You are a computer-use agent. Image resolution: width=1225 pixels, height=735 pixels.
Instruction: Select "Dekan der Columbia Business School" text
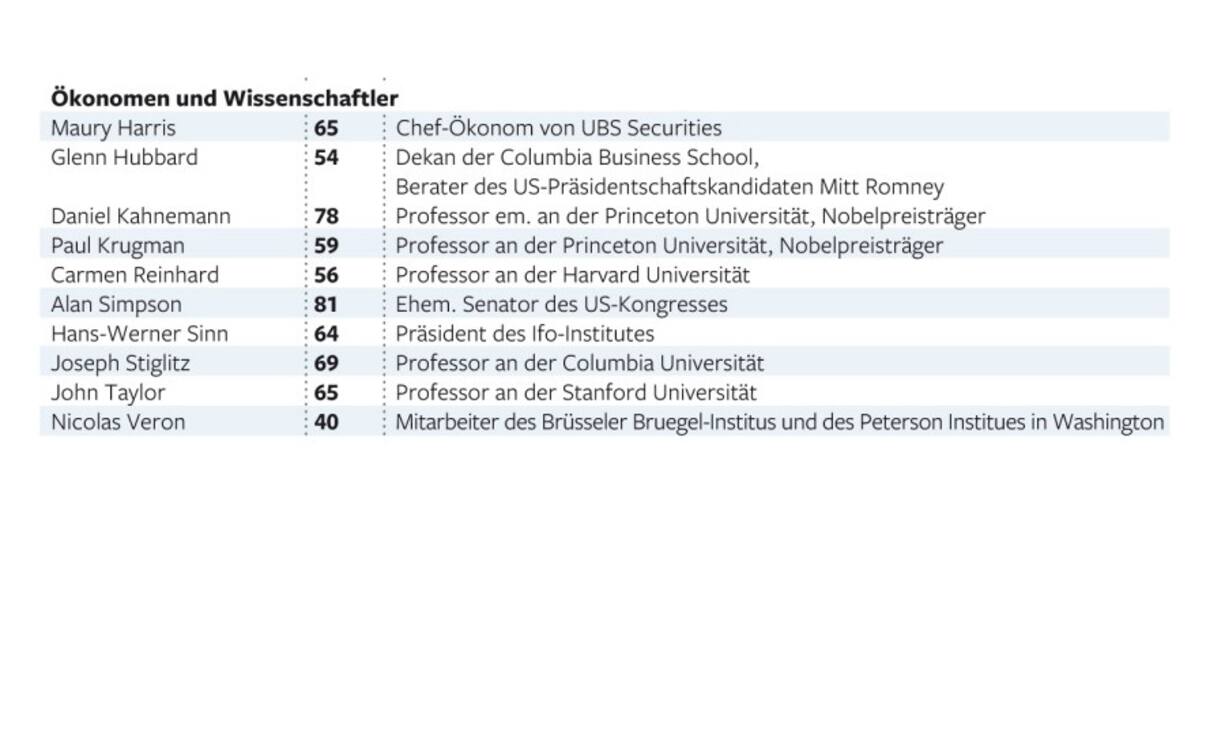coord(577,157)
